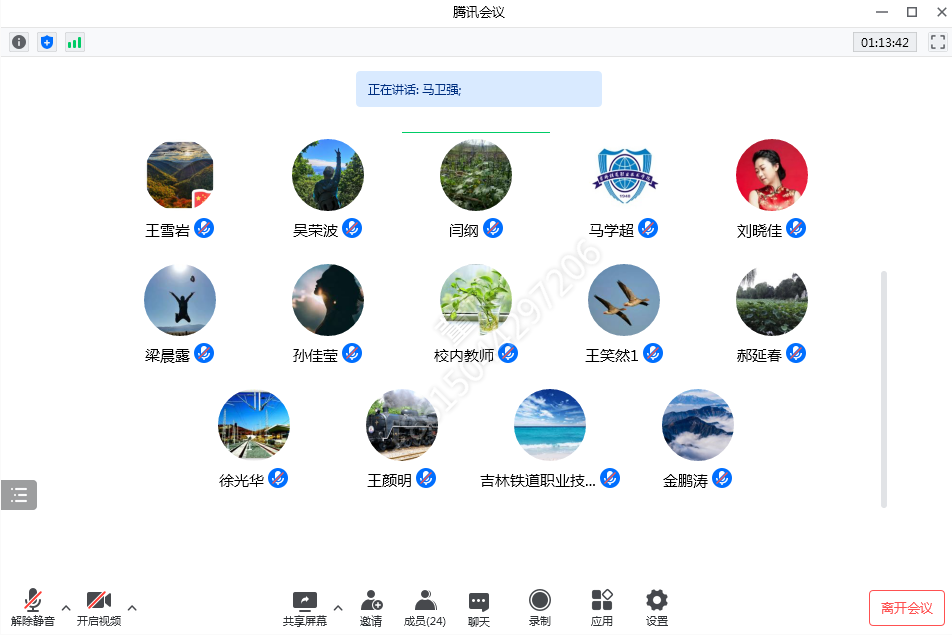Image resolution: width=952 pixels, height=635 pixels.
Task: Open Members list 成员(24)
Action: (x=425, y=608)
